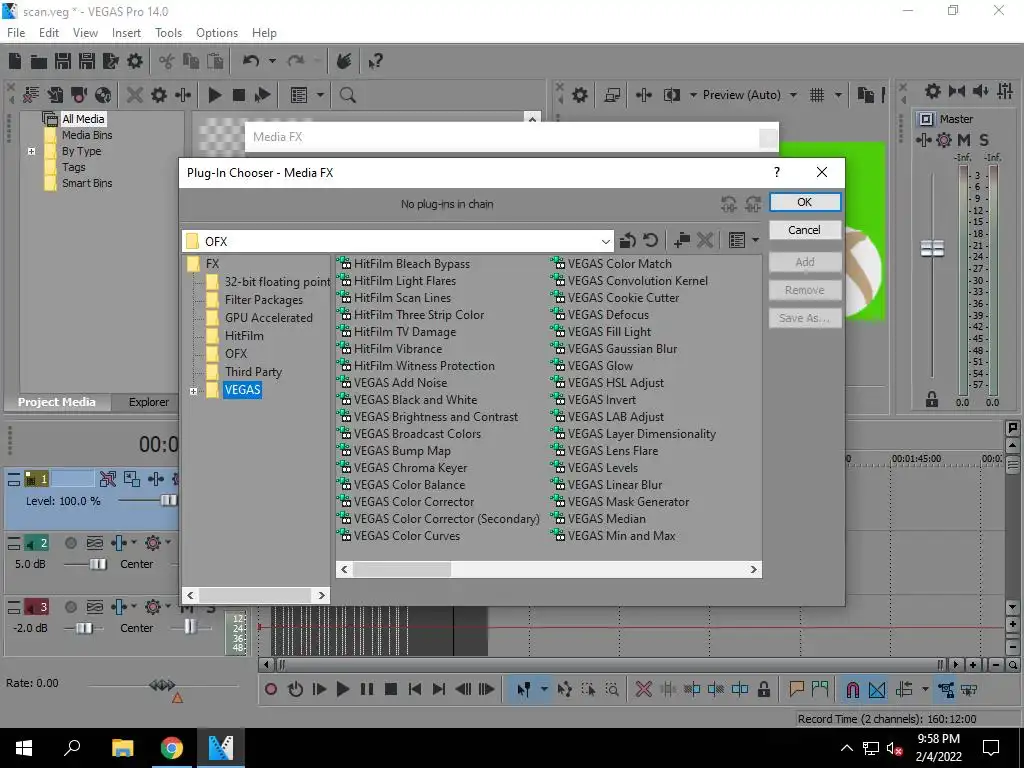
Task: Toggle the Master fader lock icon
Action: point(932,400)
